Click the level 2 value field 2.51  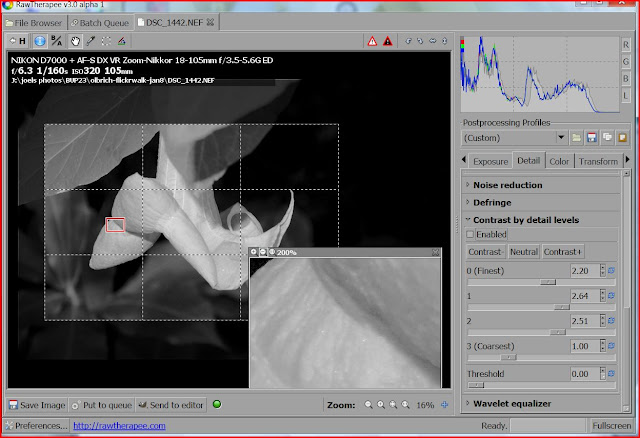coord(584,321)
